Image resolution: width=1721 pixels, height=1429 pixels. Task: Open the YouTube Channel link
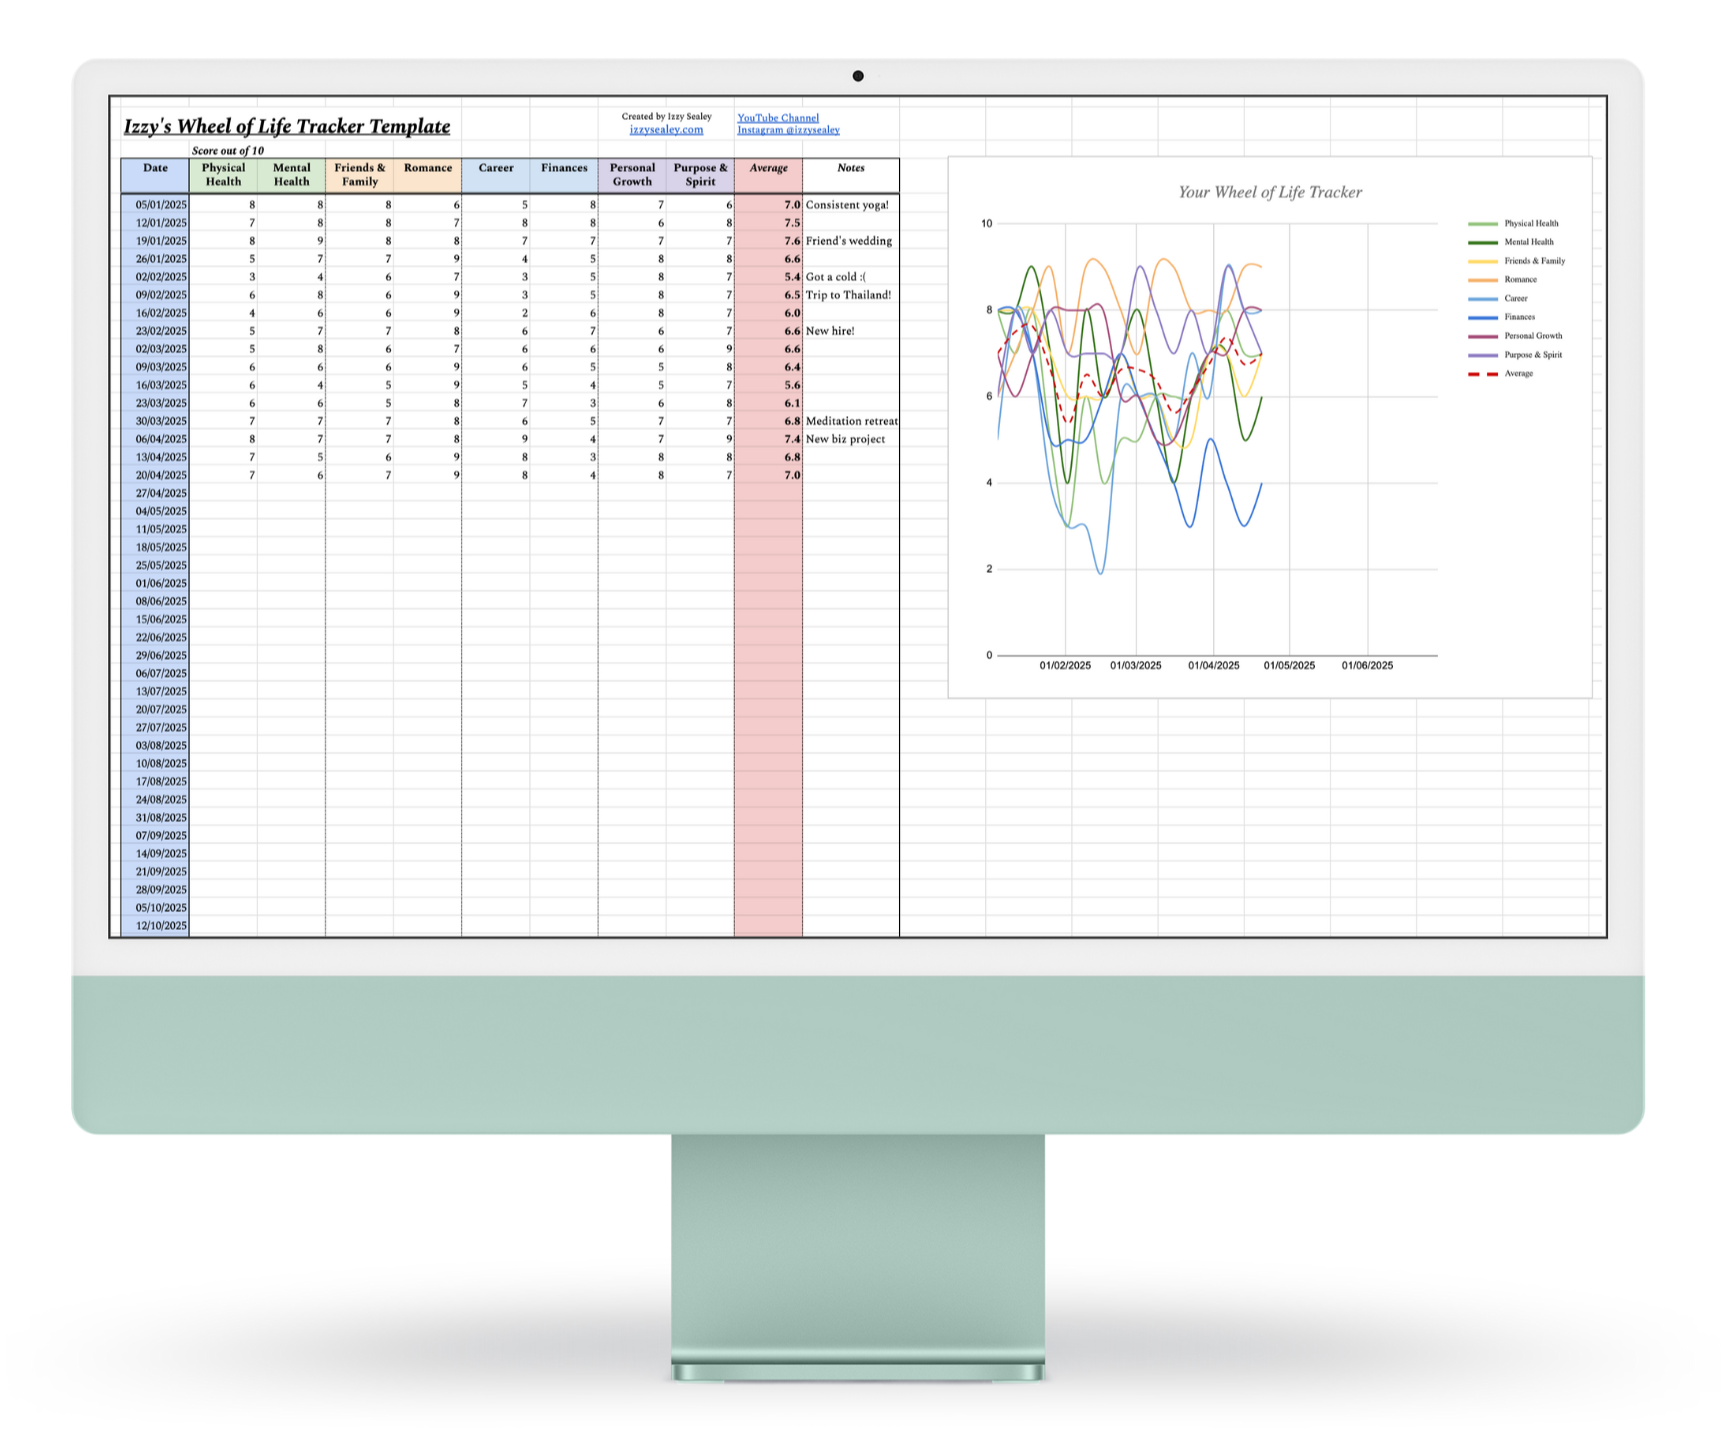click(x=778, y=118)
